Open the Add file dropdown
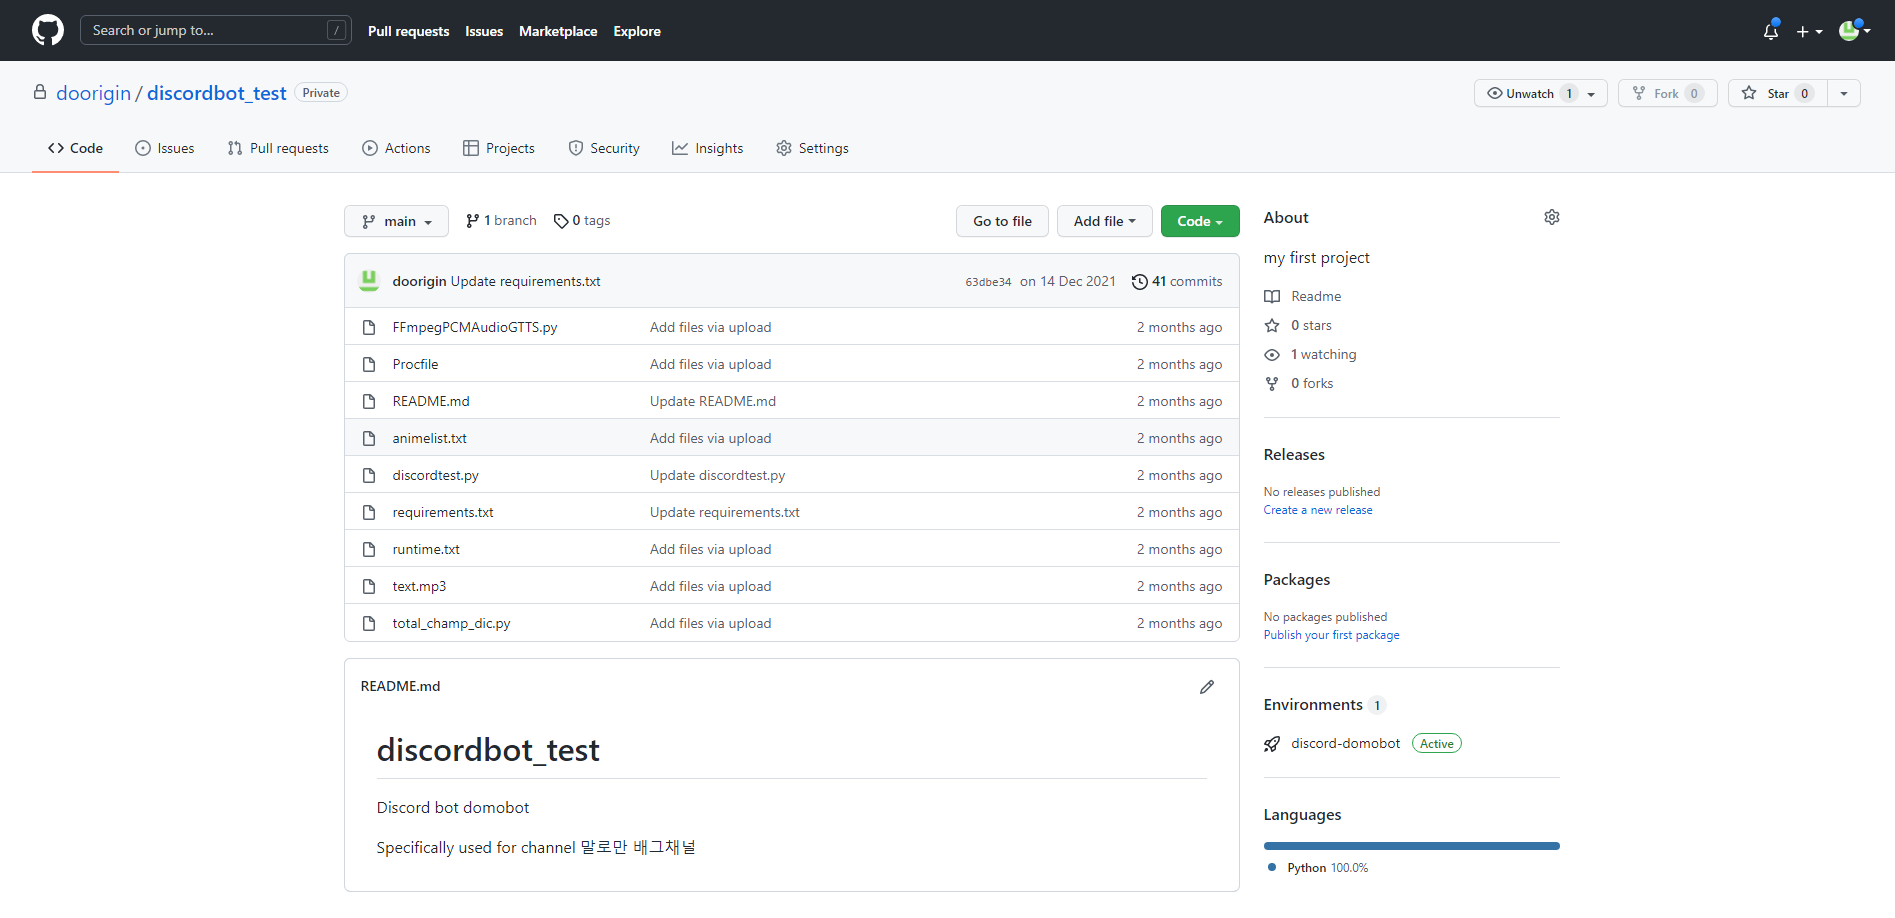The image size is (1895, 918). tap(1104, 221)
